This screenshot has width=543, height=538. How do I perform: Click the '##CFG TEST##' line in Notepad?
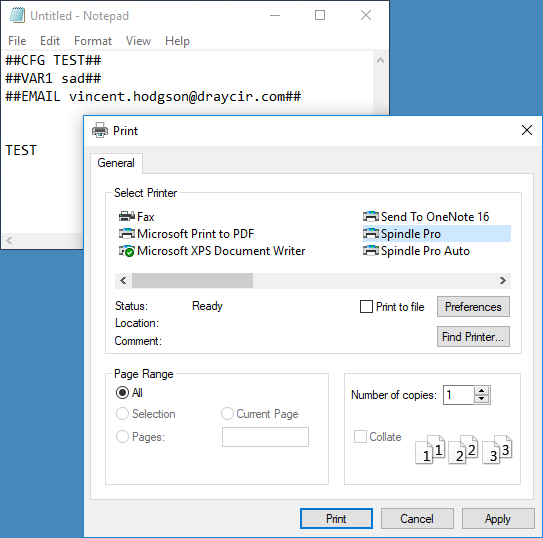tap(53, 61)
